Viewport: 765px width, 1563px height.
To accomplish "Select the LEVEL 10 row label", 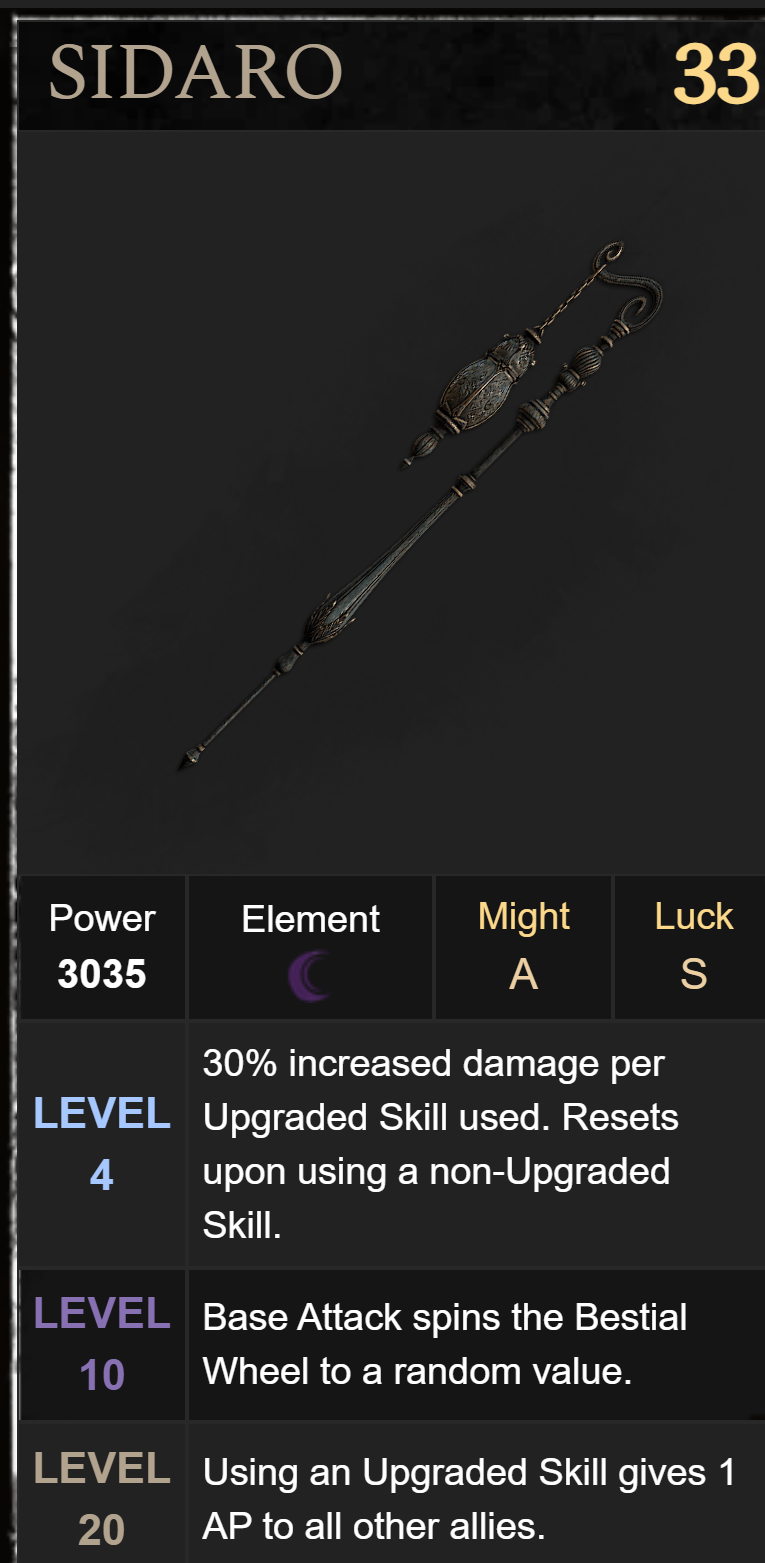I will click(x=102, y=1344).
